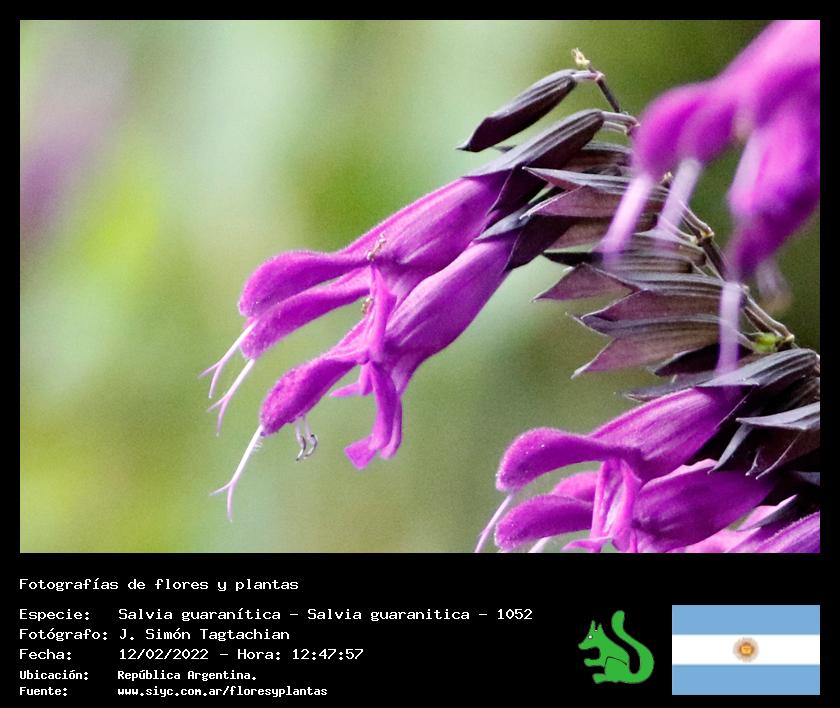The image size is (840, 708).
Task: Click the 'Ubicación:' label
Action: click(54, 675)
